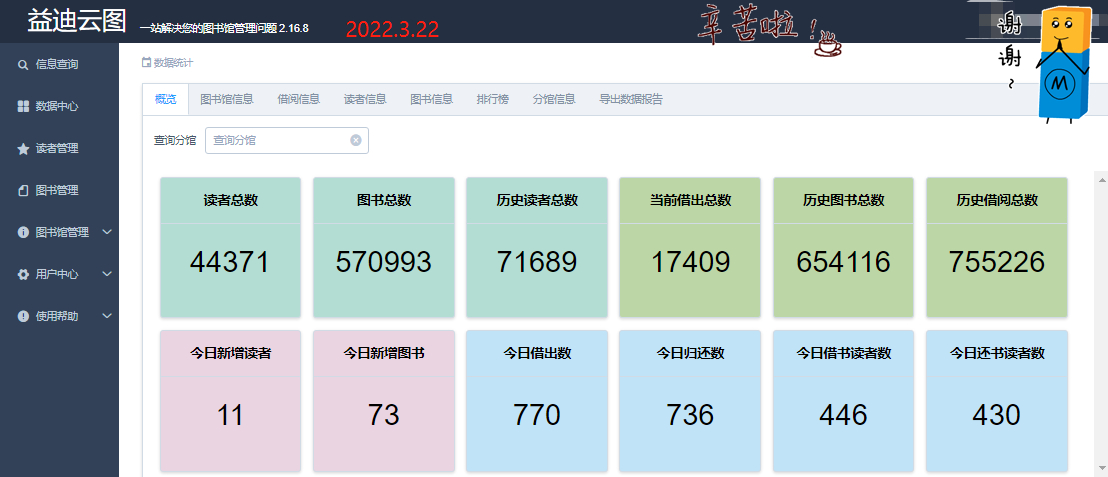Expand the 图书馆管理 submenu chevron

(107, 232)
